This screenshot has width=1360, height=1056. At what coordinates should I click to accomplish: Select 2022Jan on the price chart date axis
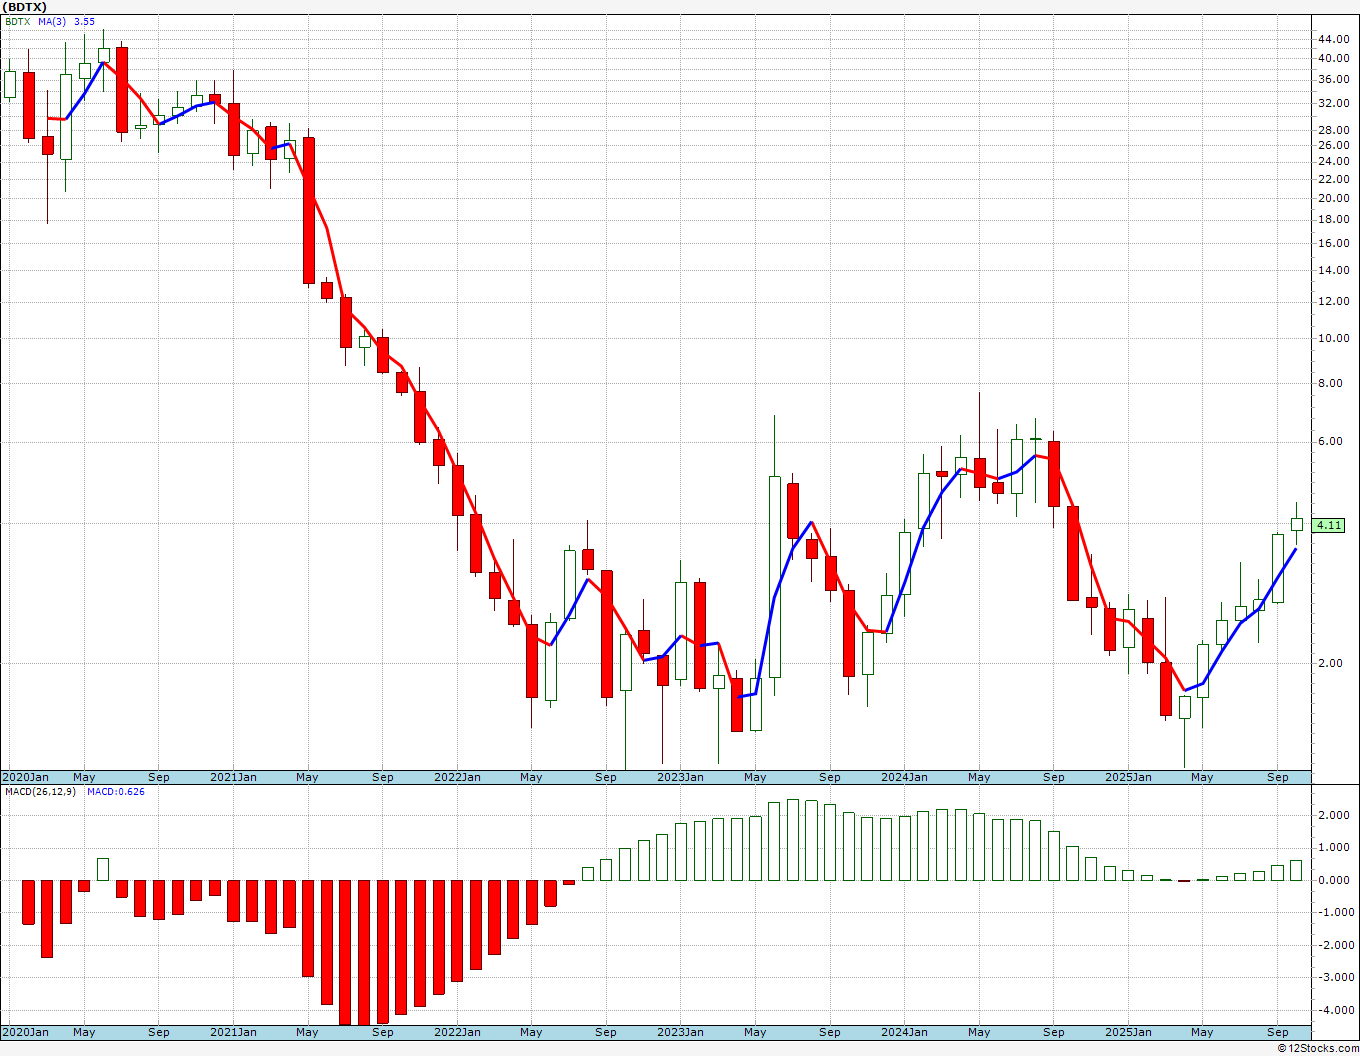[x=457, y=777]
